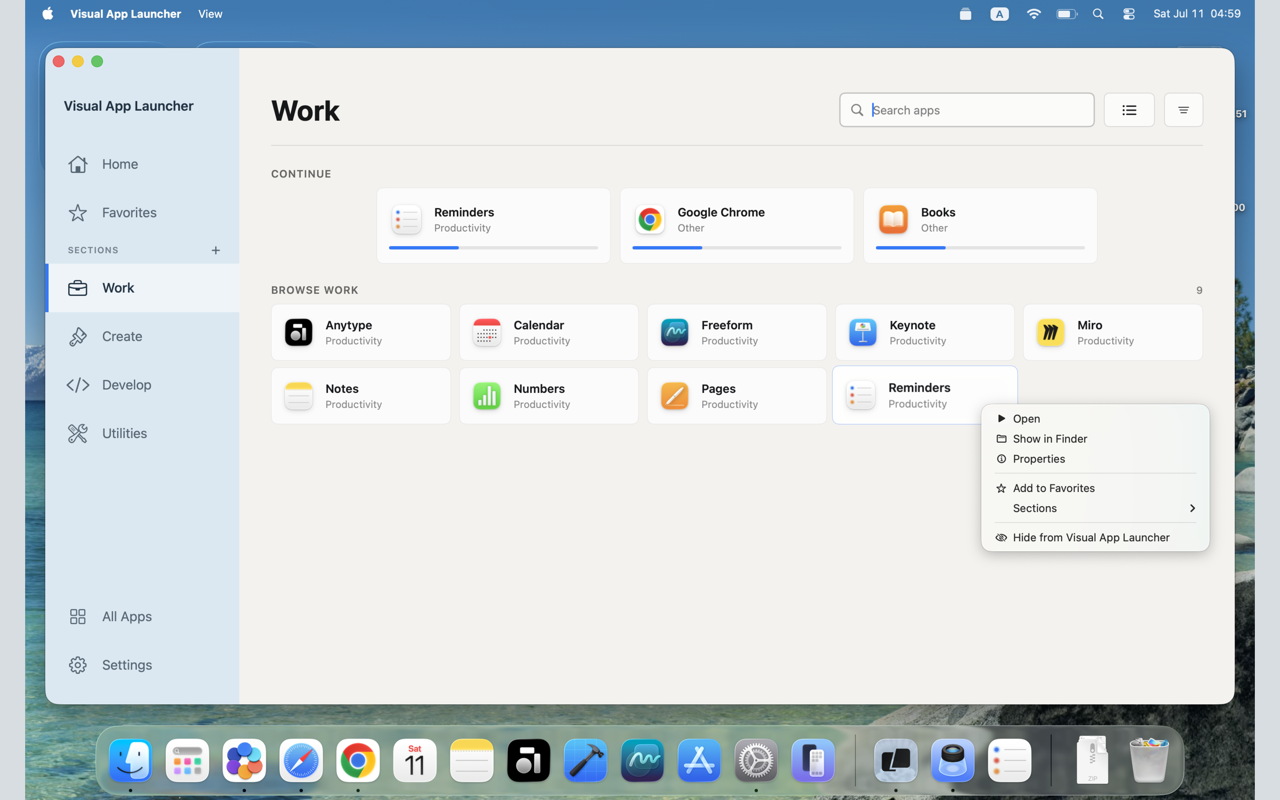Focus the Search apps field
This screenshot has width=1280, height=800.
[967, 110]
